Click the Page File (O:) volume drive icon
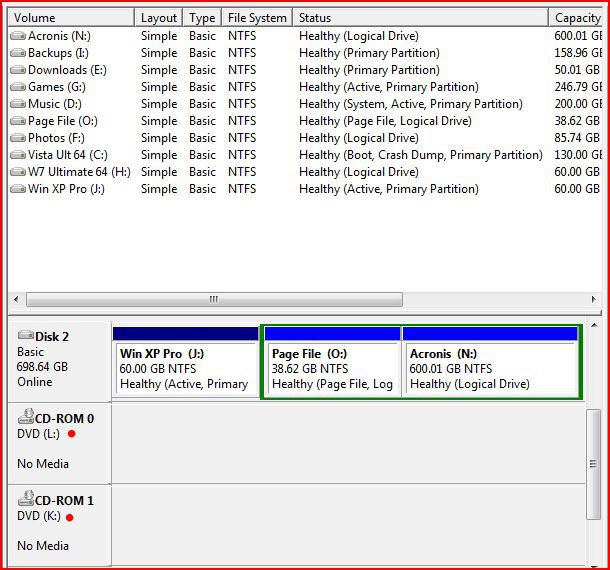This screenshot has height=570, width=610. [18, 121]
